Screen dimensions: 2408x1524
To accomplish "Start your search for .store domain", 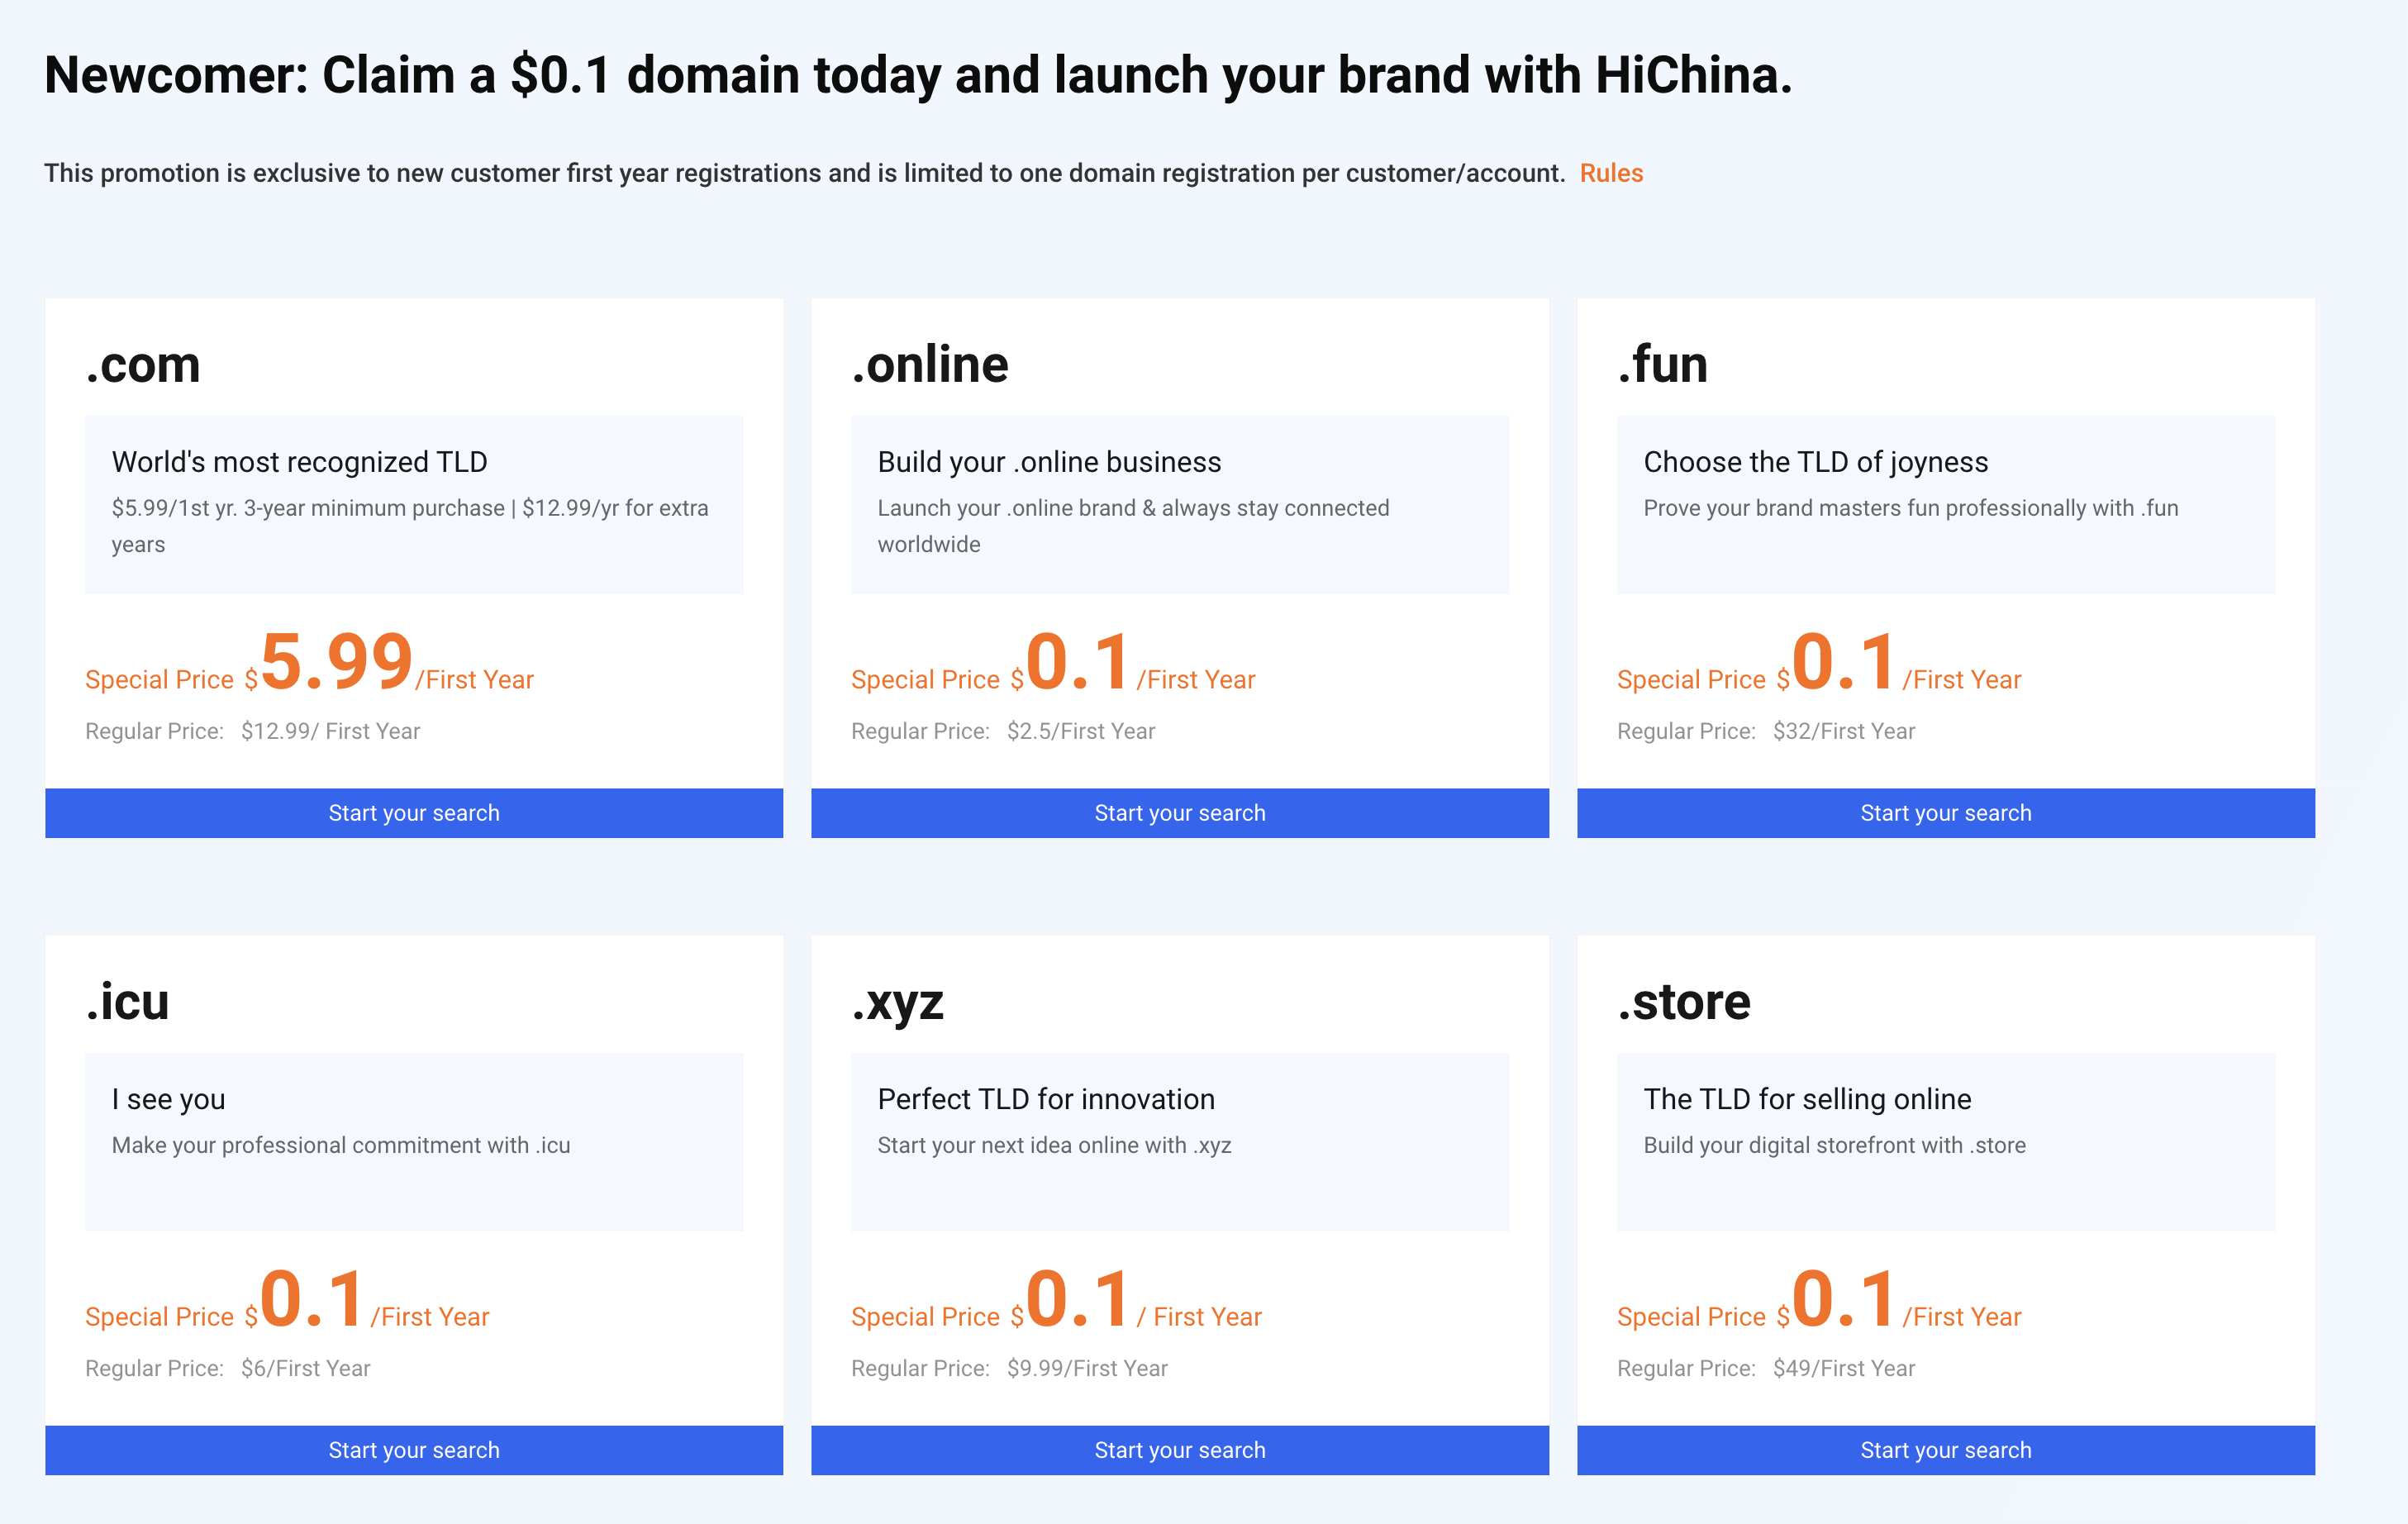I will coord(1946,1450).
